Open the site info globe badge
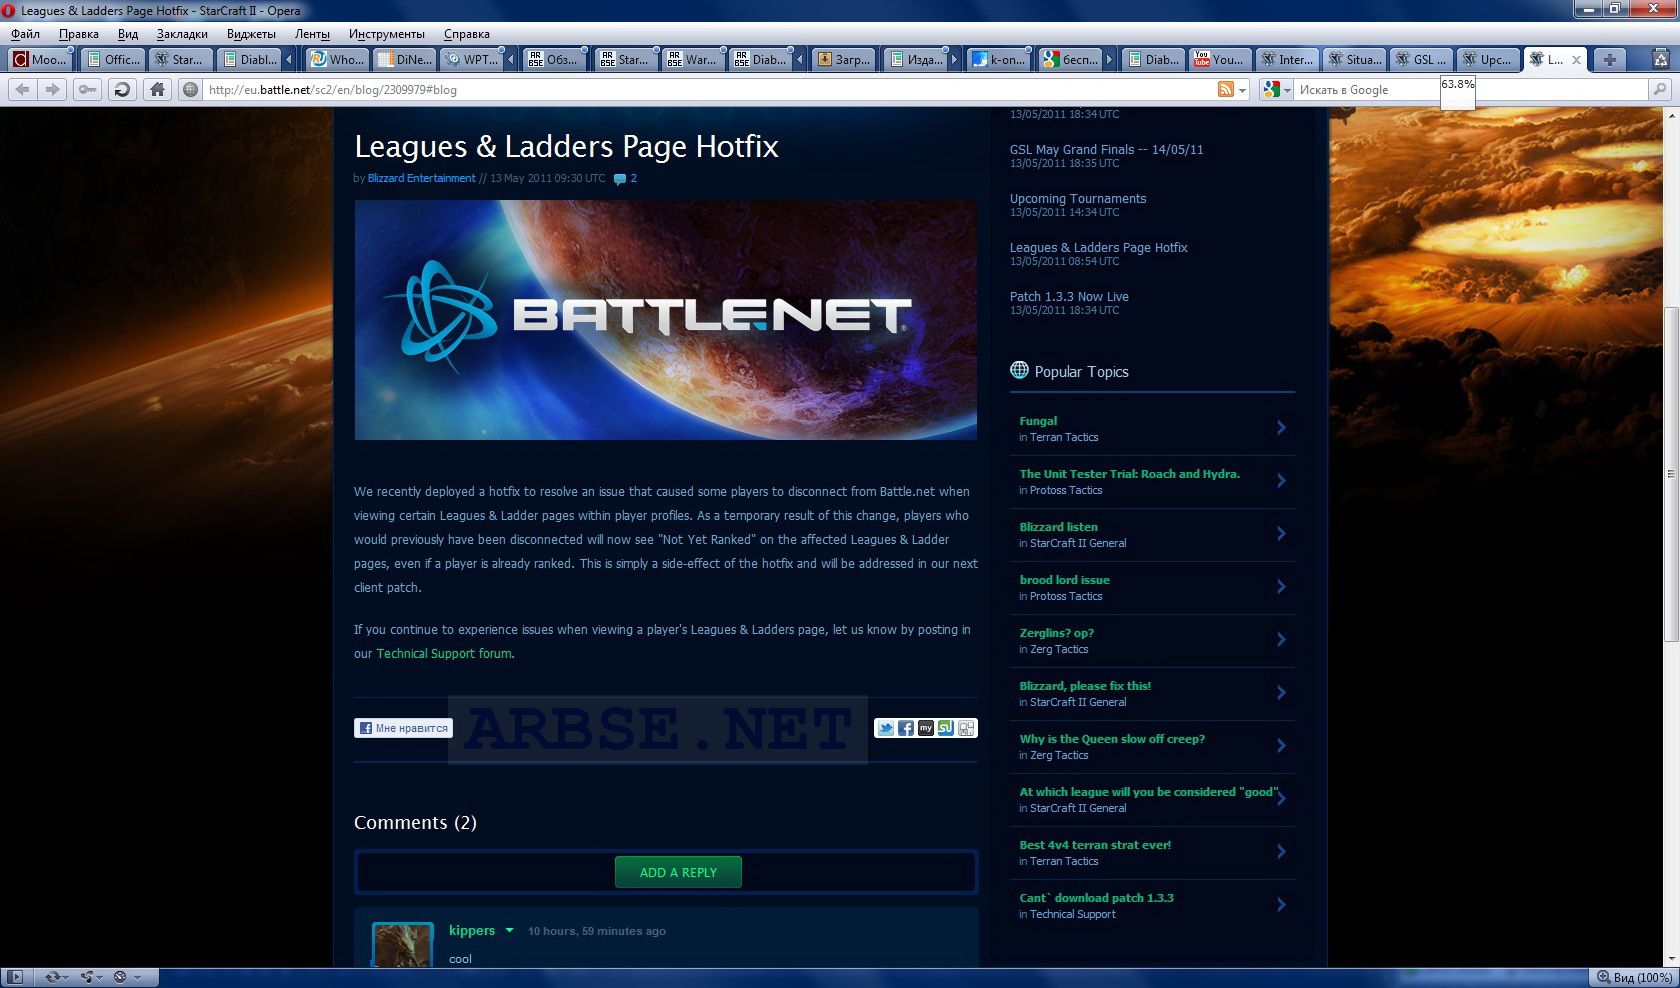Image resolution: width=1680 pixels, height=988 pixels. tap(190, 89)
